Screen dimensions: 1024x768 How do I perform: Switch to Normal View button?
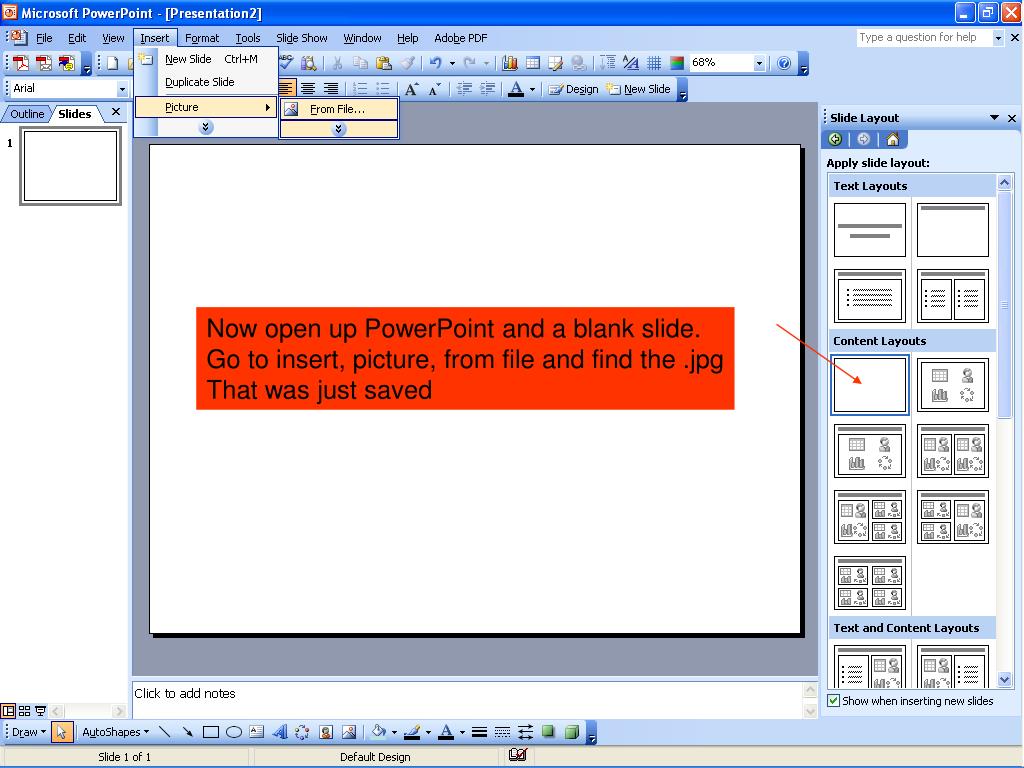pyautogui.click(x=8, y=711)
